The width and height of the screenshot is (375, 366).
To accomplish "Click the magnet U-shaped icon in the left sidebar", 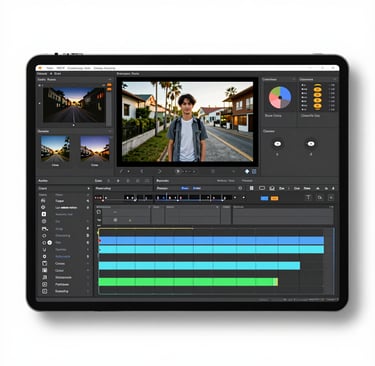I will point(44,250).
